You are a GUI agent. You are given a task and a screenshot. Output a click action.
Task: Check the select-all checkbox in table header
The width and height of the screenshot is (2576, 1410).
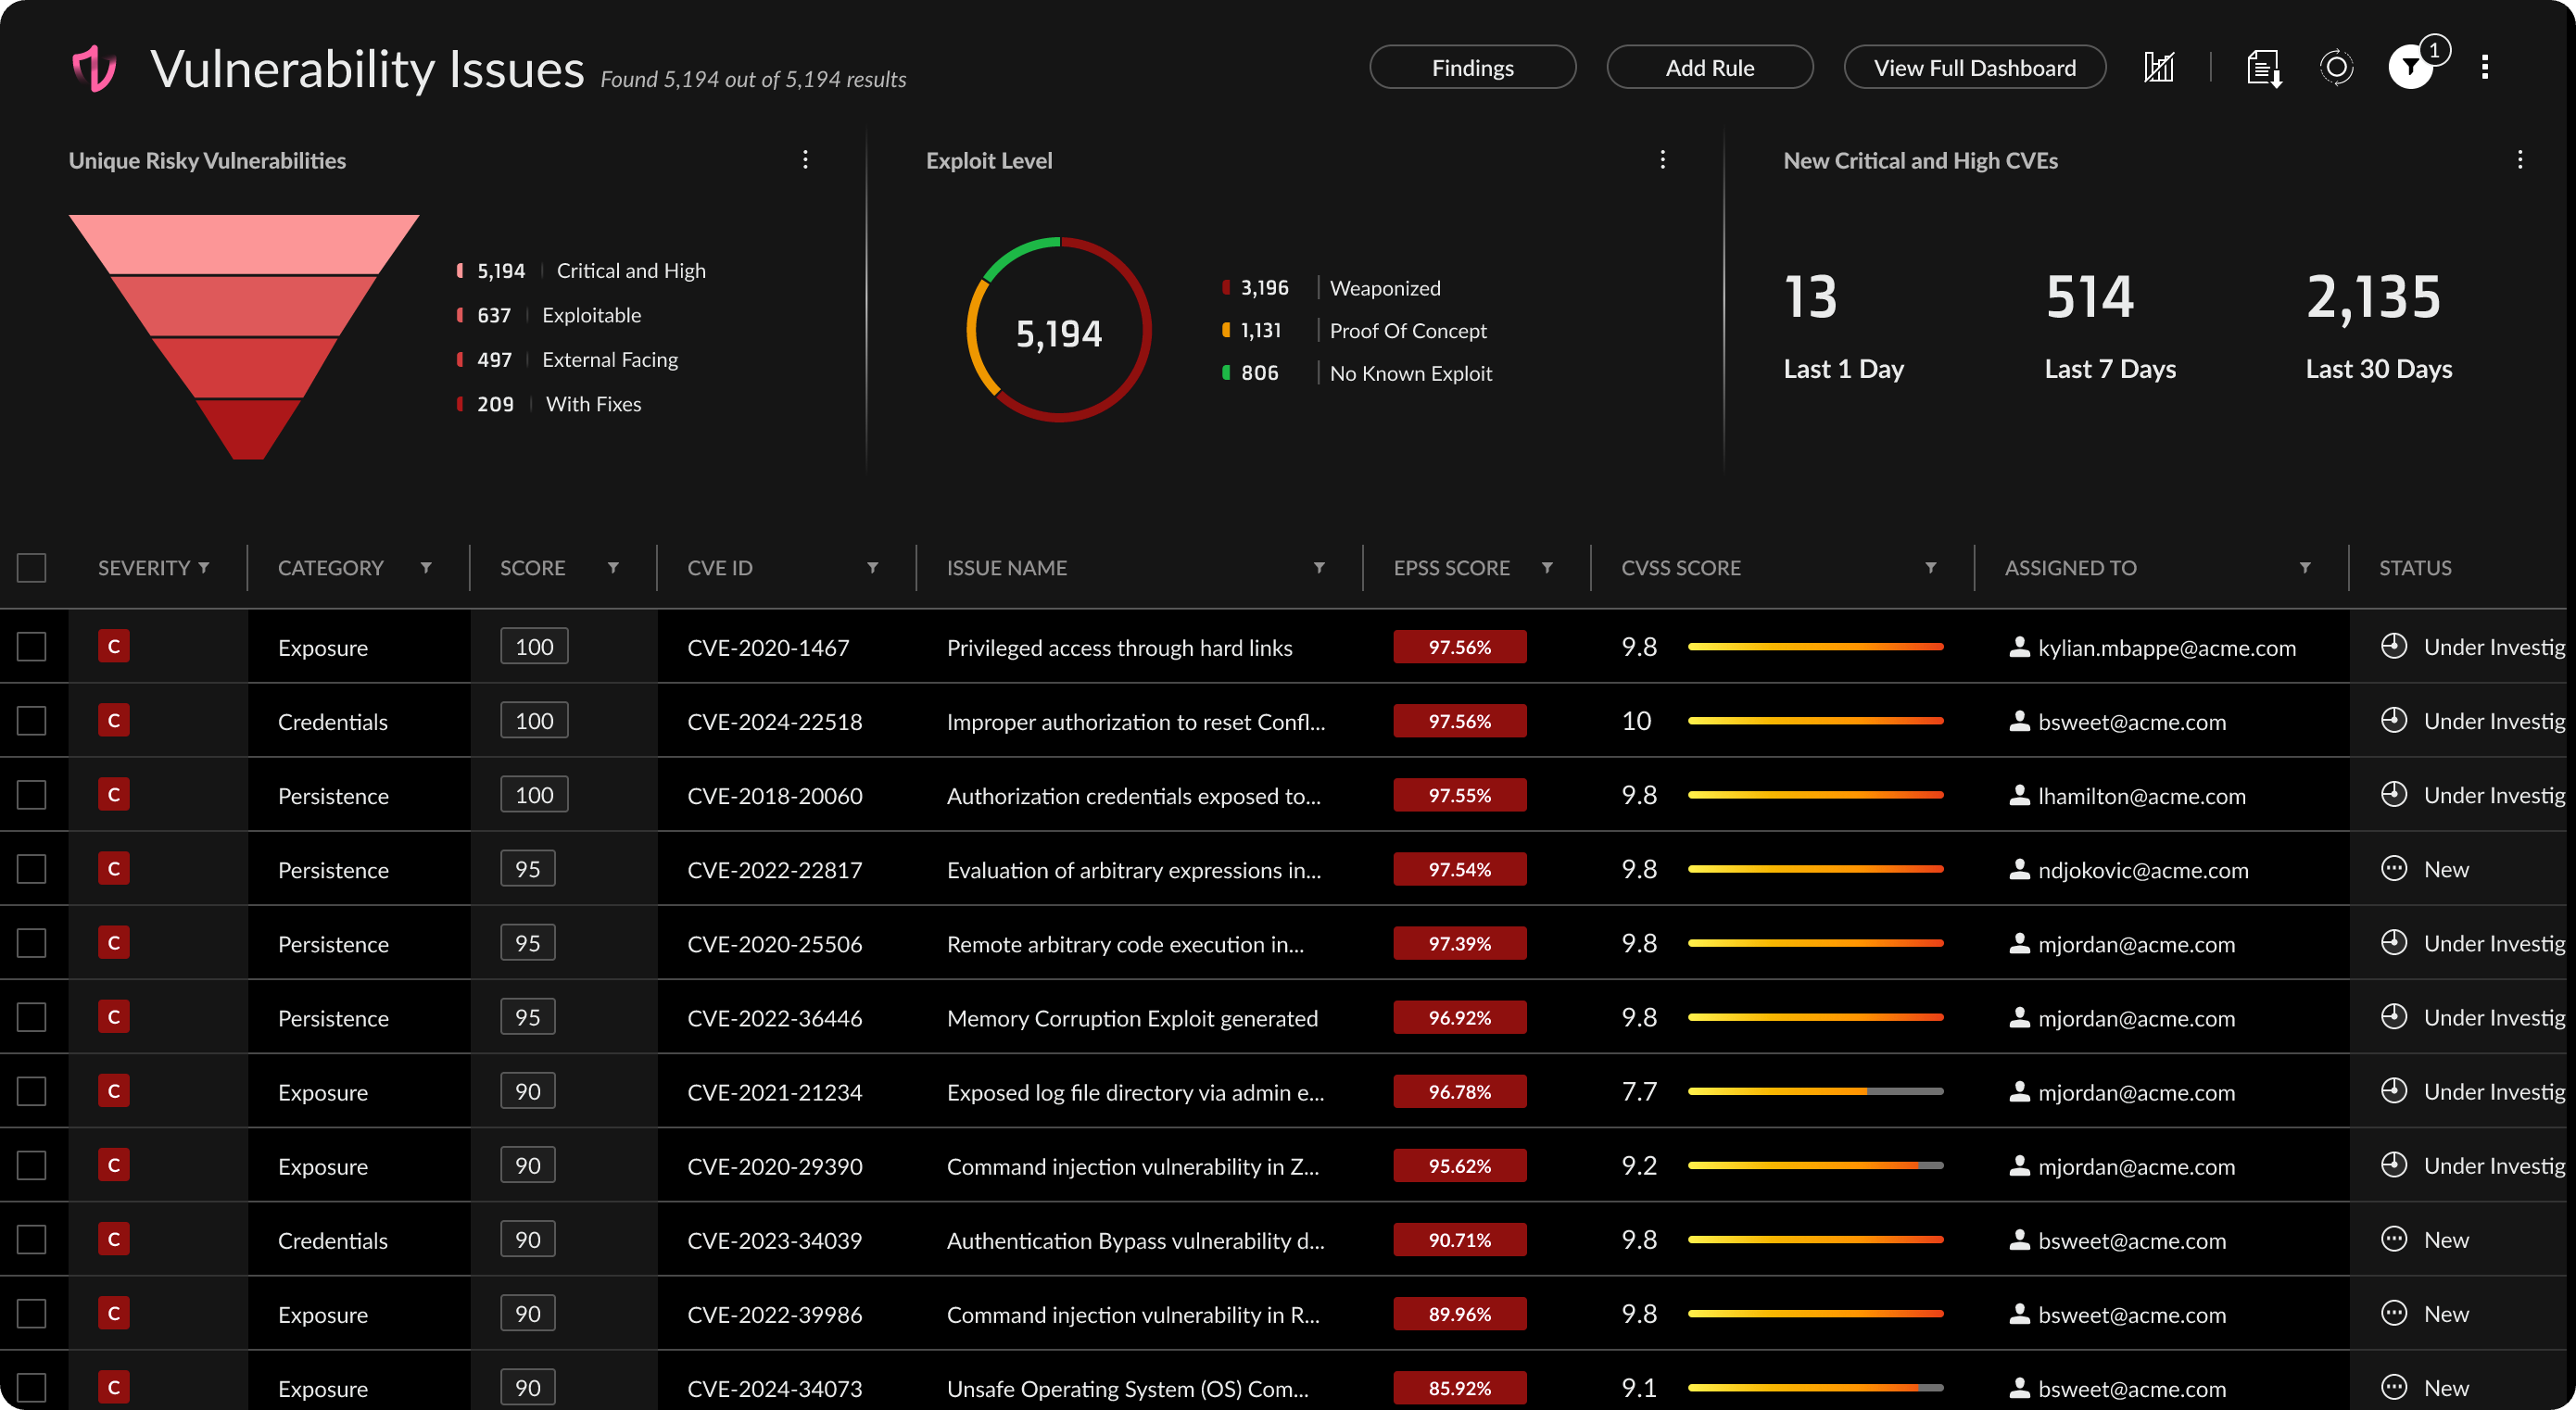[31, 567]
